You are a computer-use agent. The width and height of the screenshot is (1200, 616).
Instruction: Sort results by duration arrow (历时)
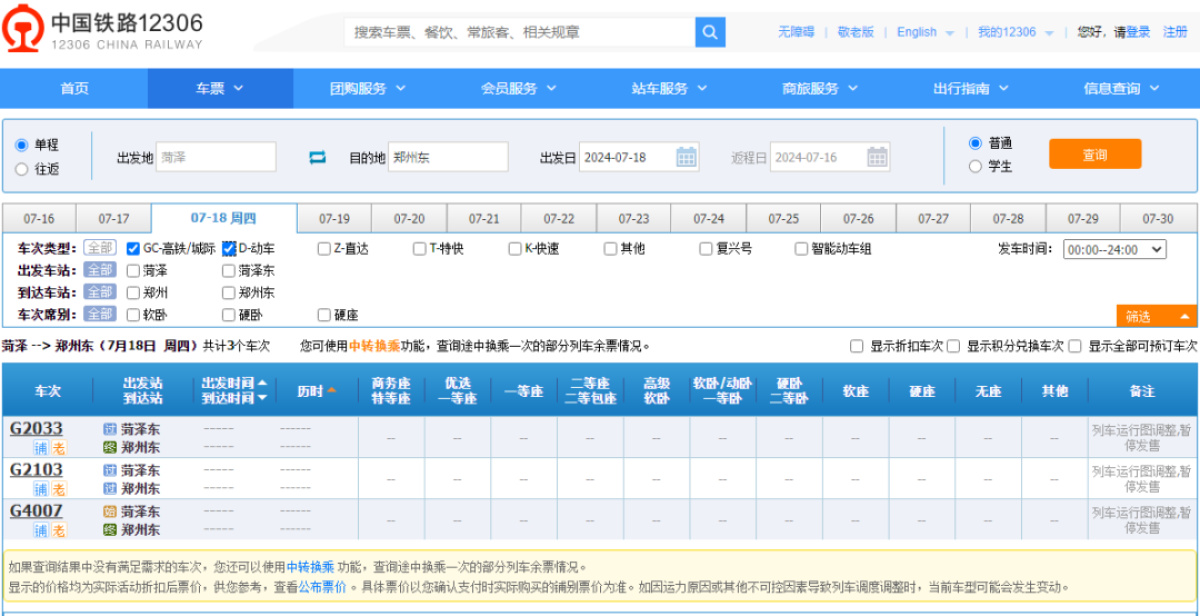pos(331,391)
